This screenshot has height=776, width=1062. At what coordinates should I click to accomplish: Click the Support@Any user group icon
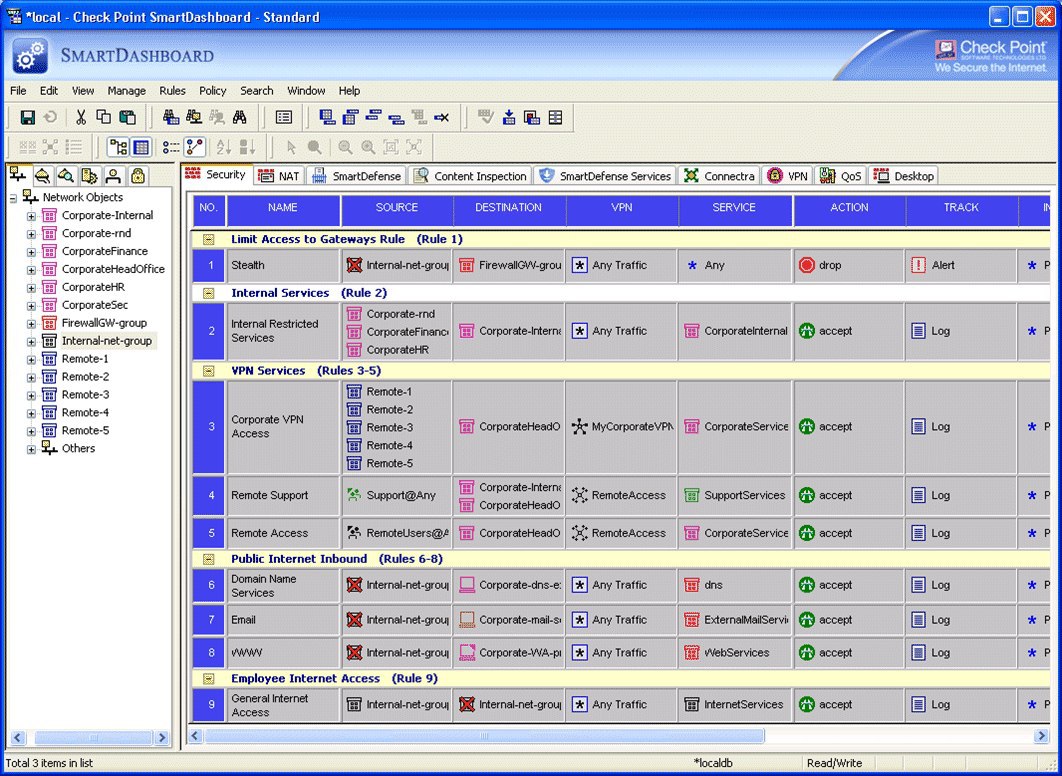(x=354, y=495)
